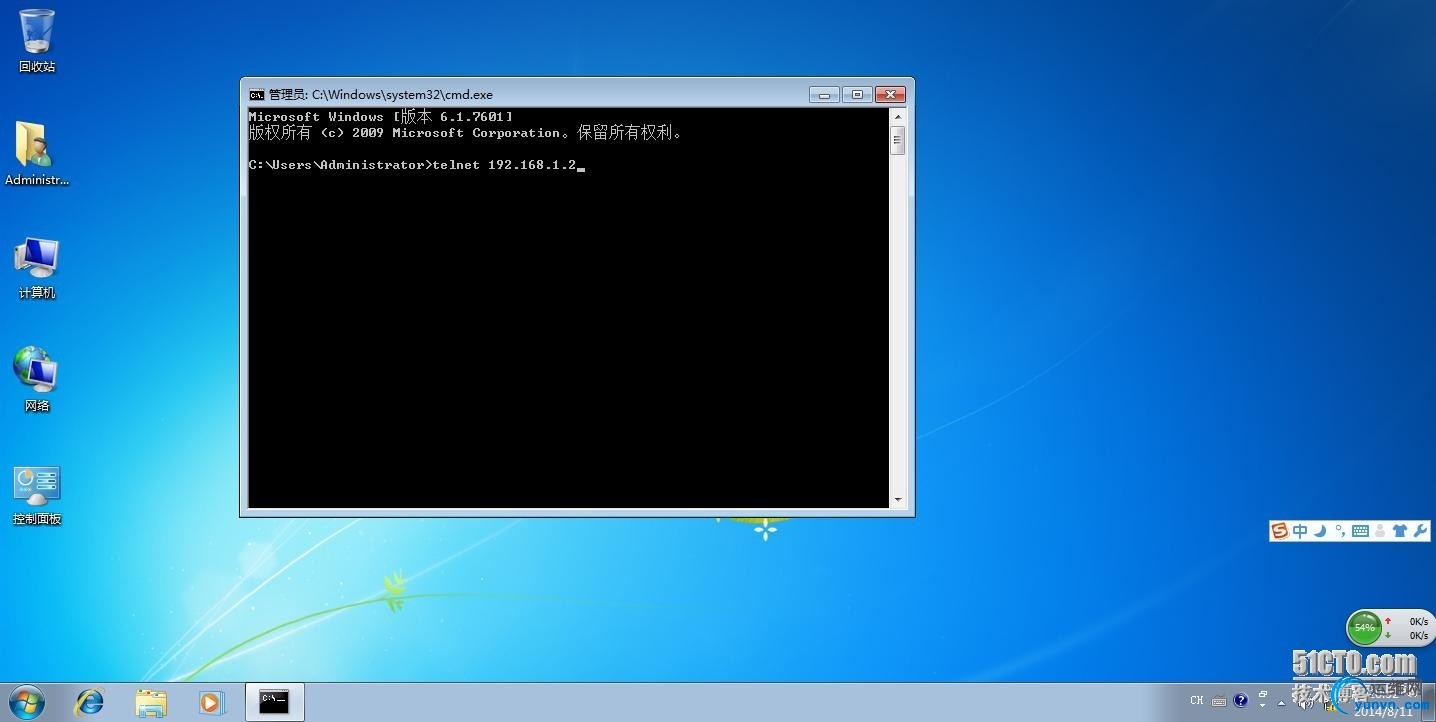The image size is (1436, 722).
Task: Toggle Chinese/English mode (中) on the Sogou bar
Action: pos(1300,531)
